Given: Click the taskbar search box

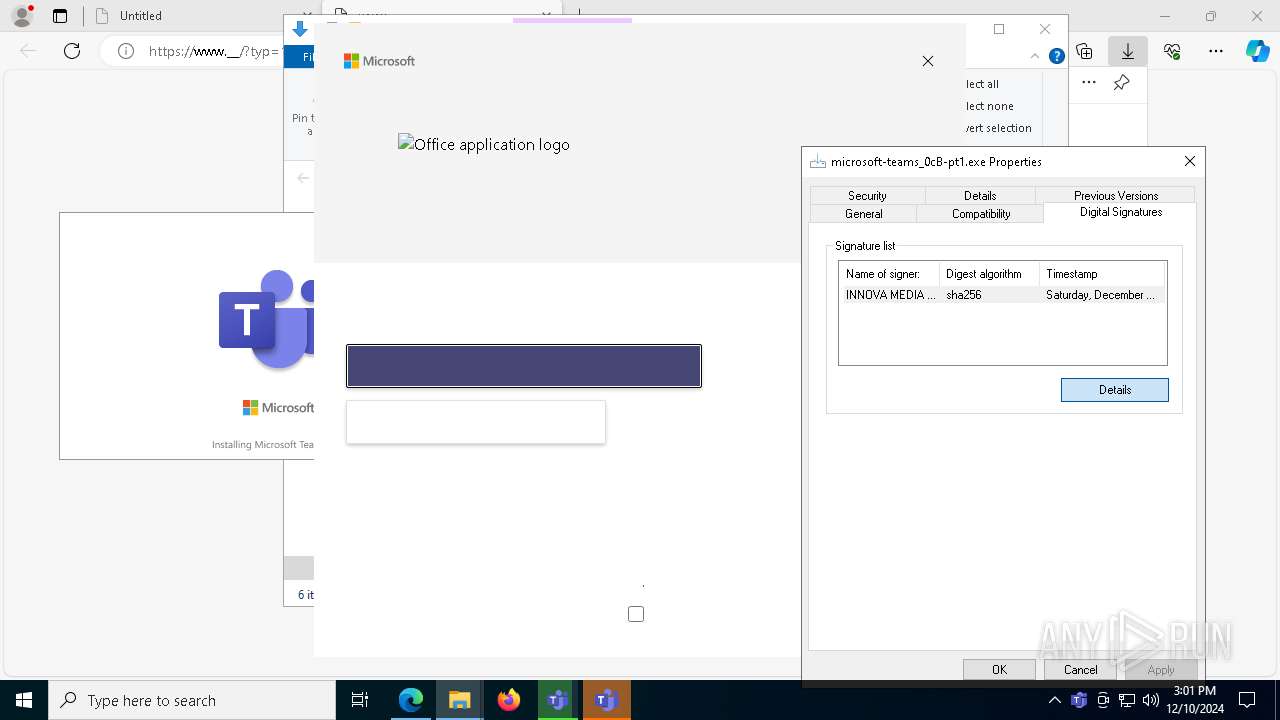Looking at the screenshot, I should 192,700.
